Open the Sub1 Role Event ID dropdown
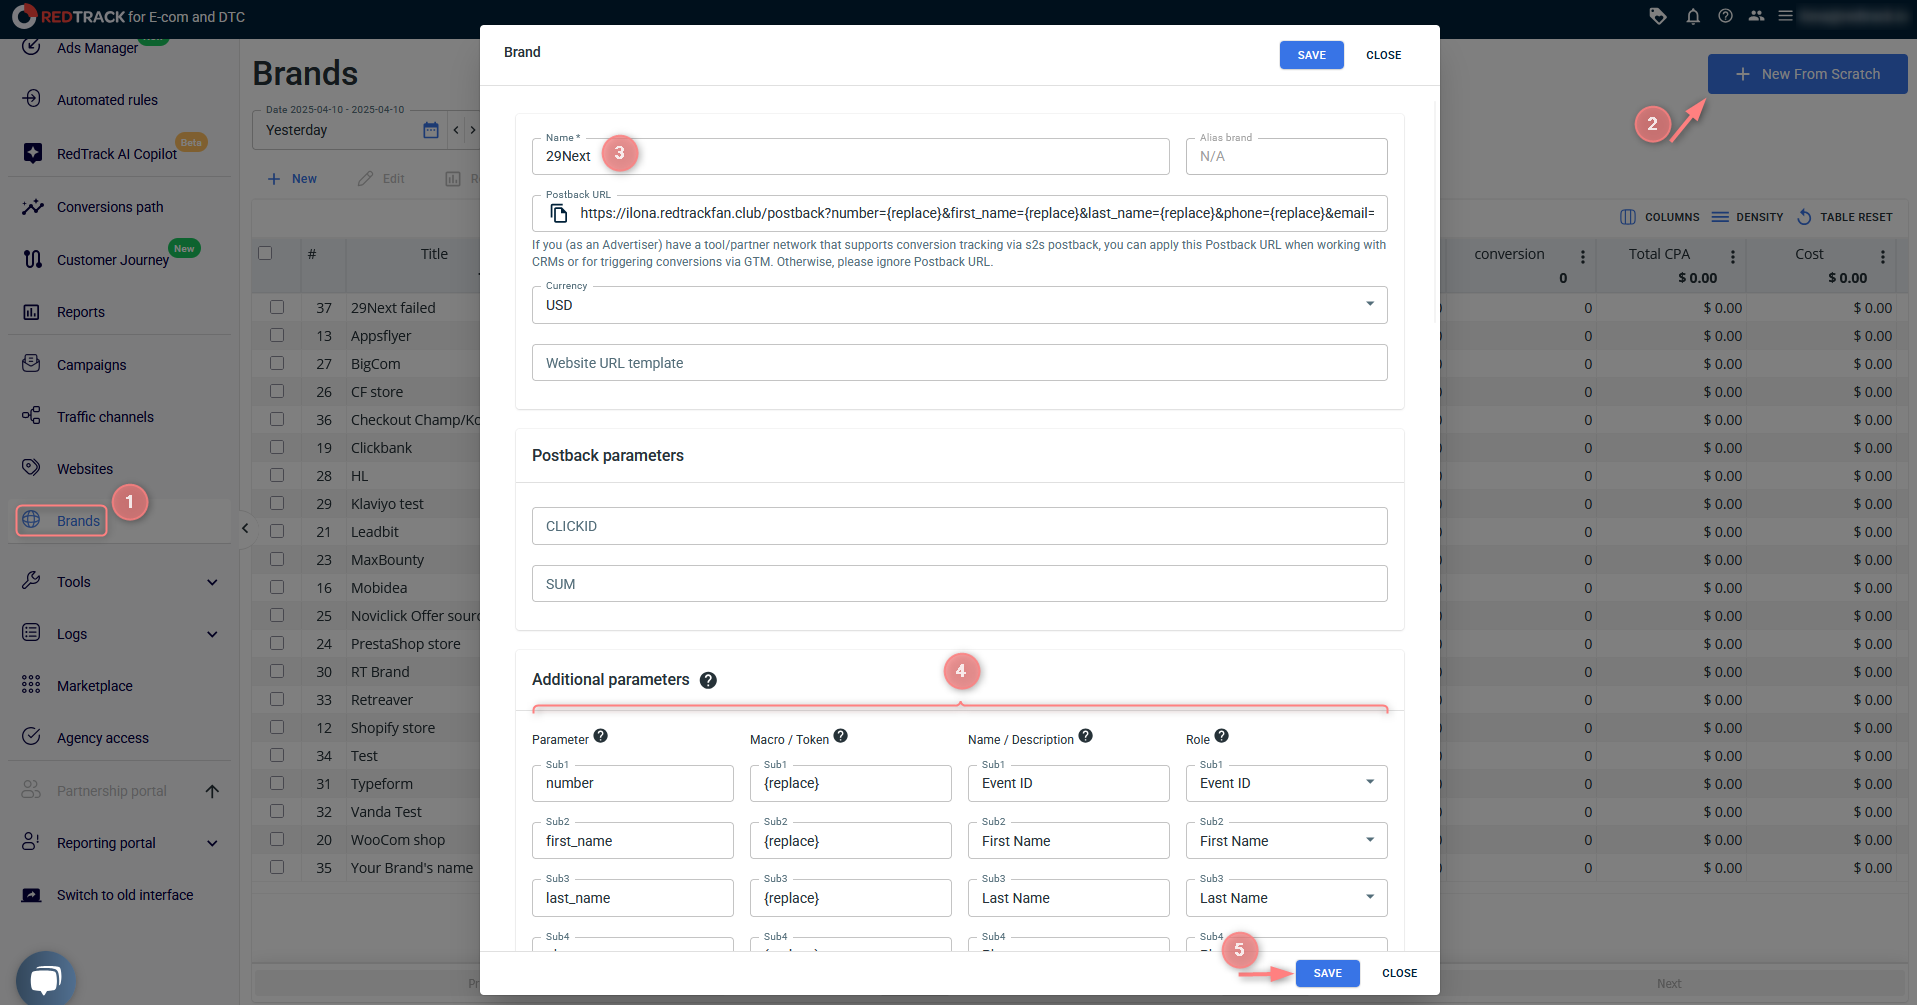Screen dimensions: 1917x1005 click(1287, 783)
